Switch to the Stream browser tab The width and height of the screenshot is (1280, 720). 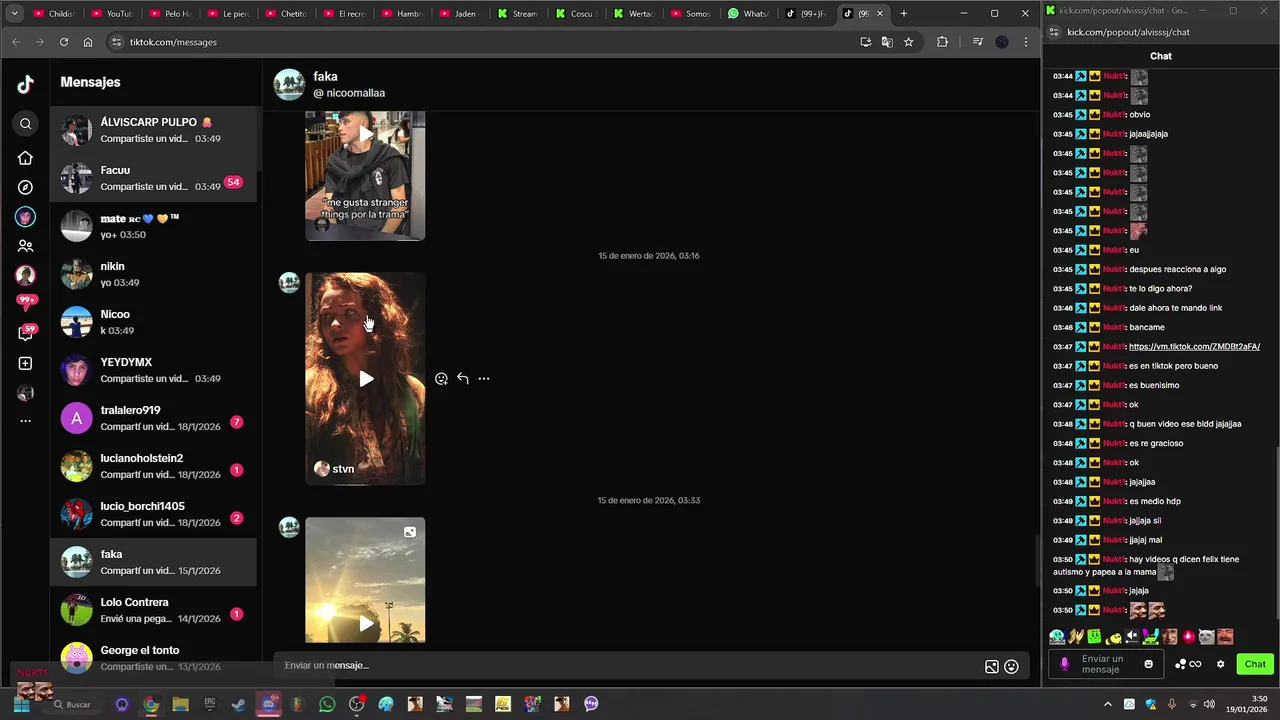pos(518,14)
